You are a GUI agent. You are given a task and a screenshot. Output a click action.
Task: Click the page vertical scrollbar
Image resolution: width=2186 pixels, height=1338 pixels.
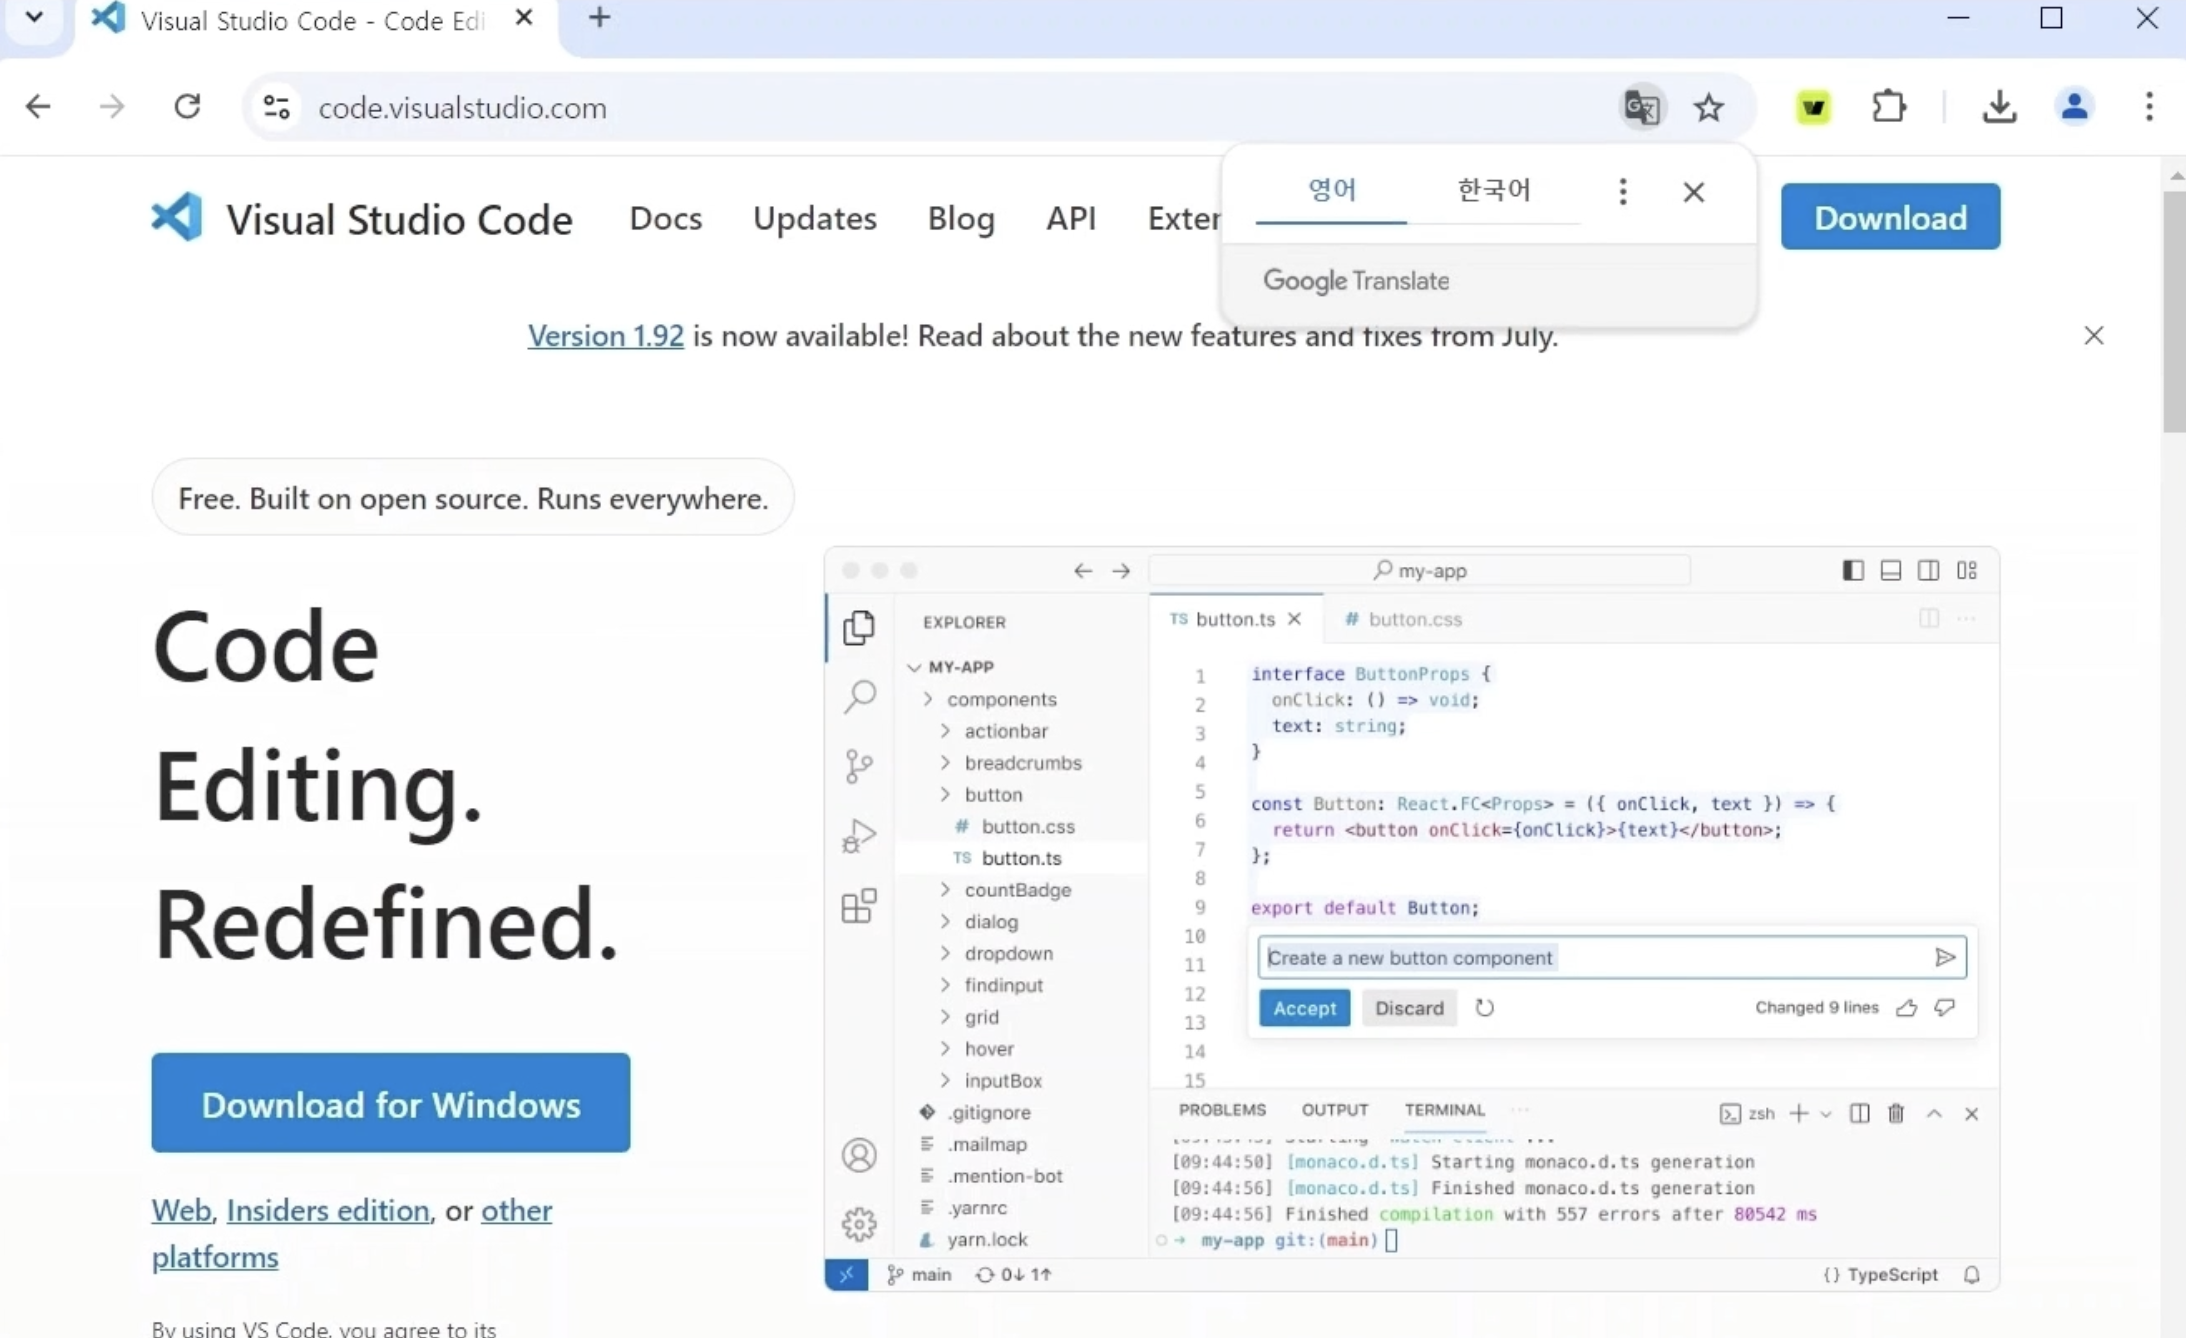[x=2174, y=310]
